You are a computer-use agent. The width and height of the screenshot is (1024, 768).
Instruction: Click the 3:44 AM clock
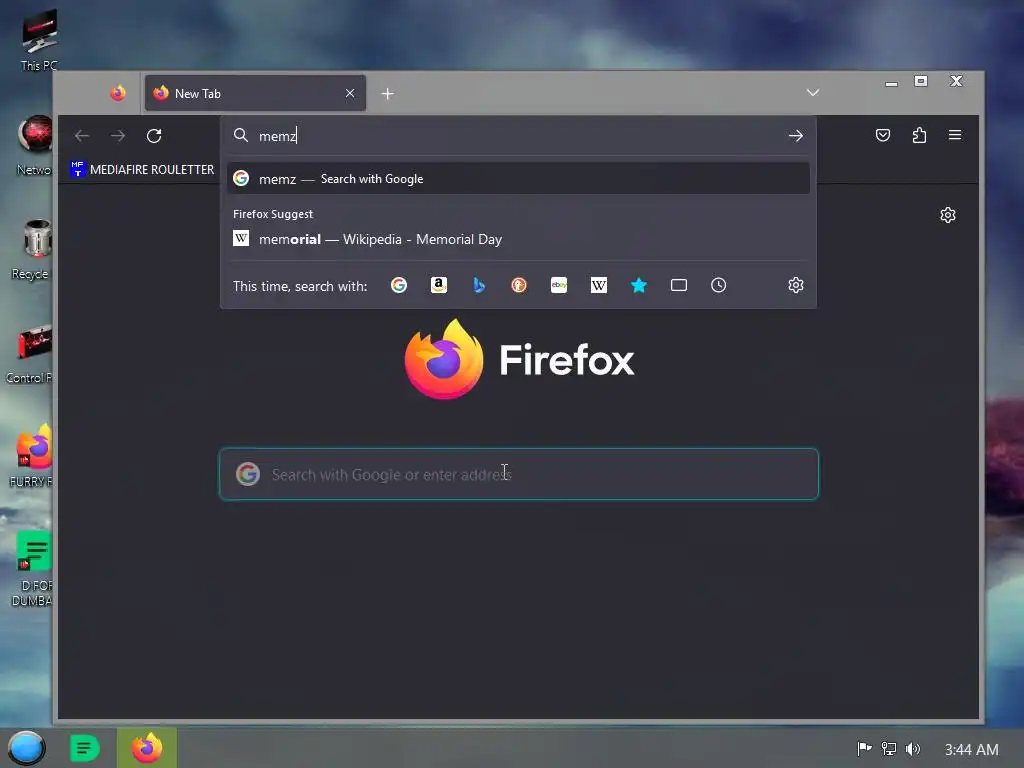click(x=971, y=750)
